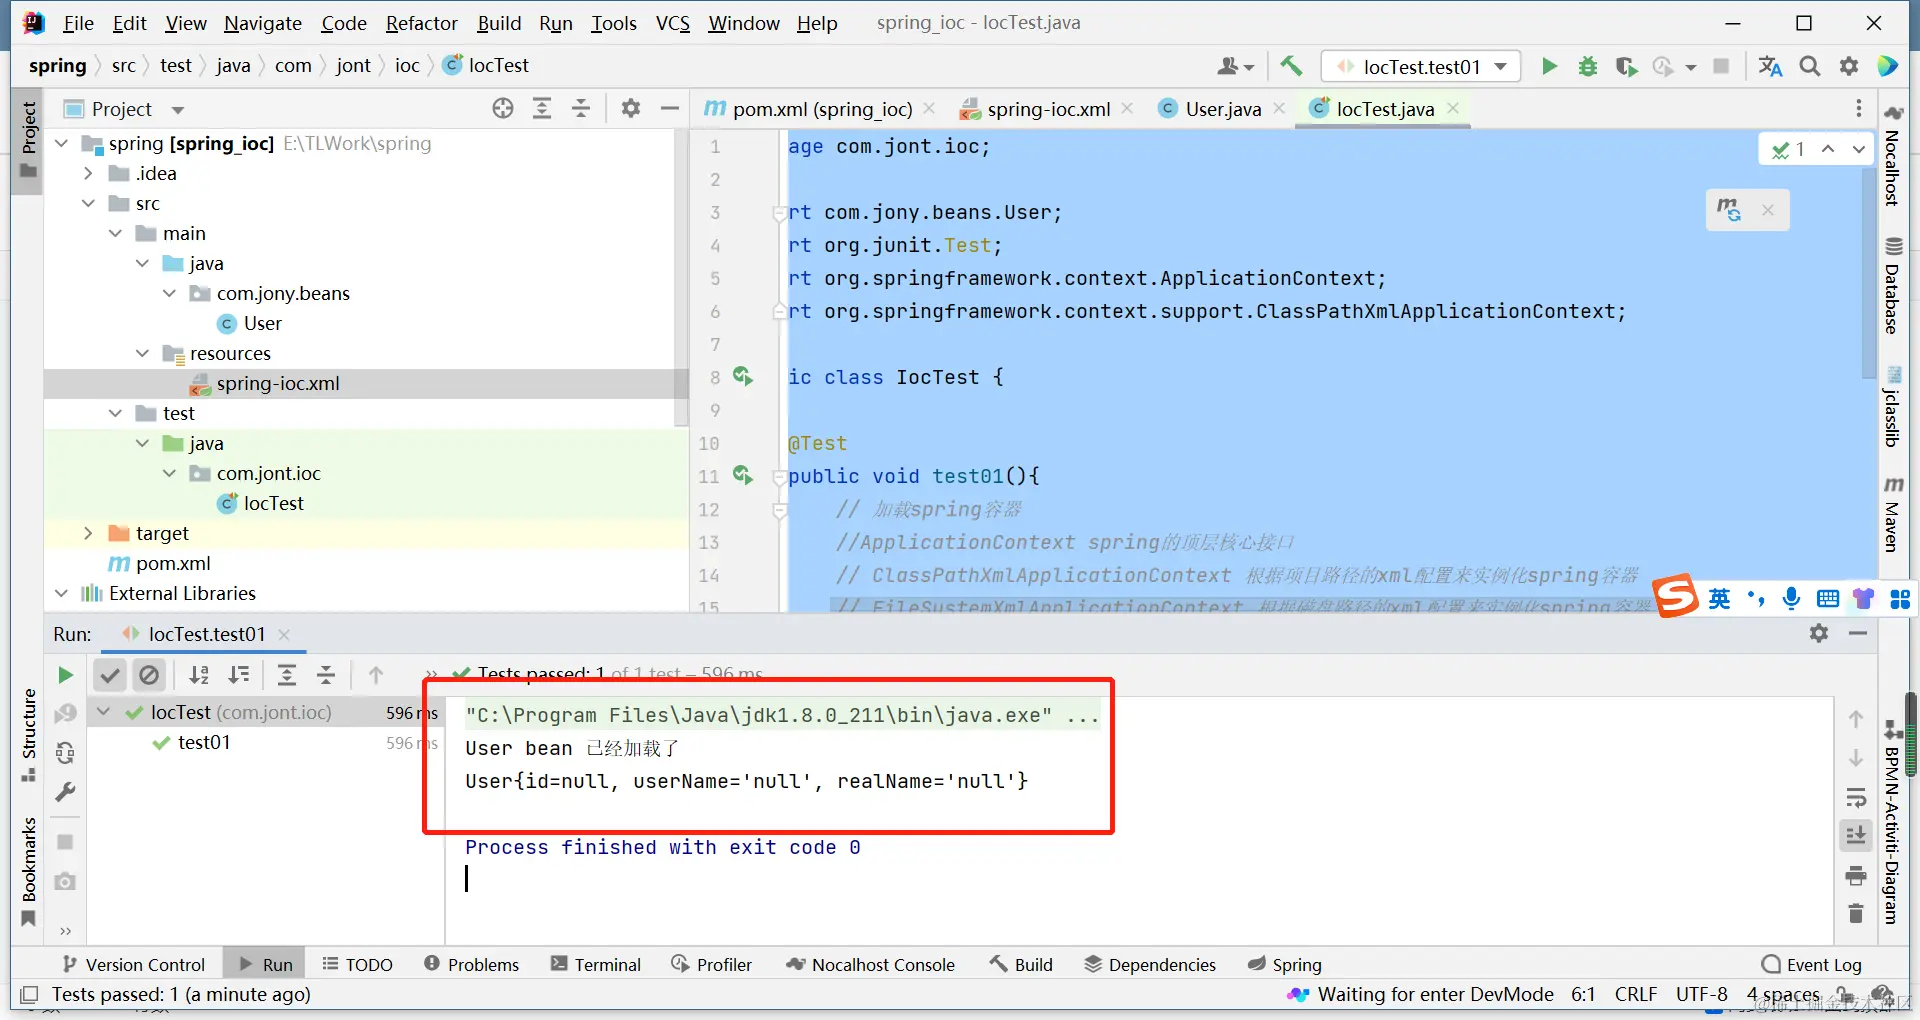Viewport: 1920px width, 1020px height.
Task: Open the Terminal tool window
Action: point(596,964)
